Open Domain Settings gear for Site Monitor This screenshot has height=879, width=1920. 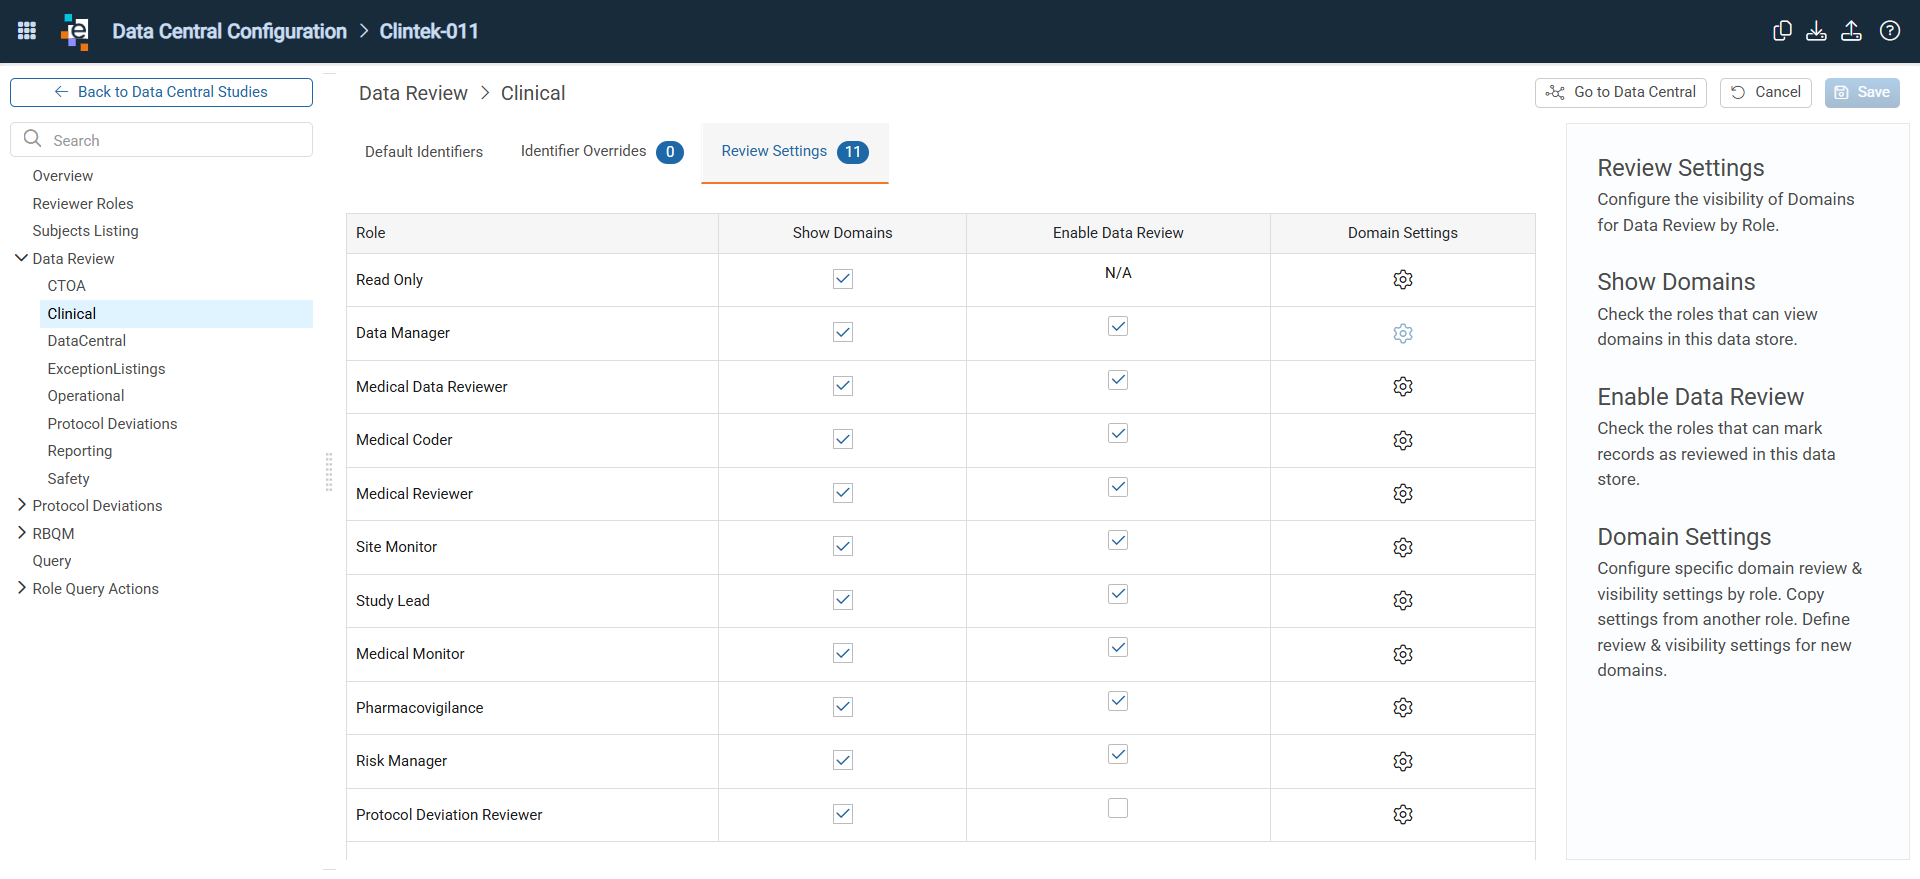click(x=1403, y=547)
